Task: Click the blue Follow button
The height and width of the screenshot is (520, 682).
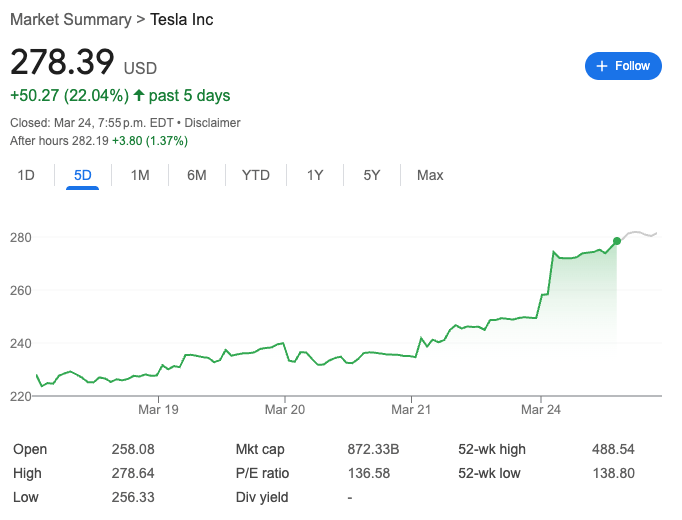Action: 623,66
